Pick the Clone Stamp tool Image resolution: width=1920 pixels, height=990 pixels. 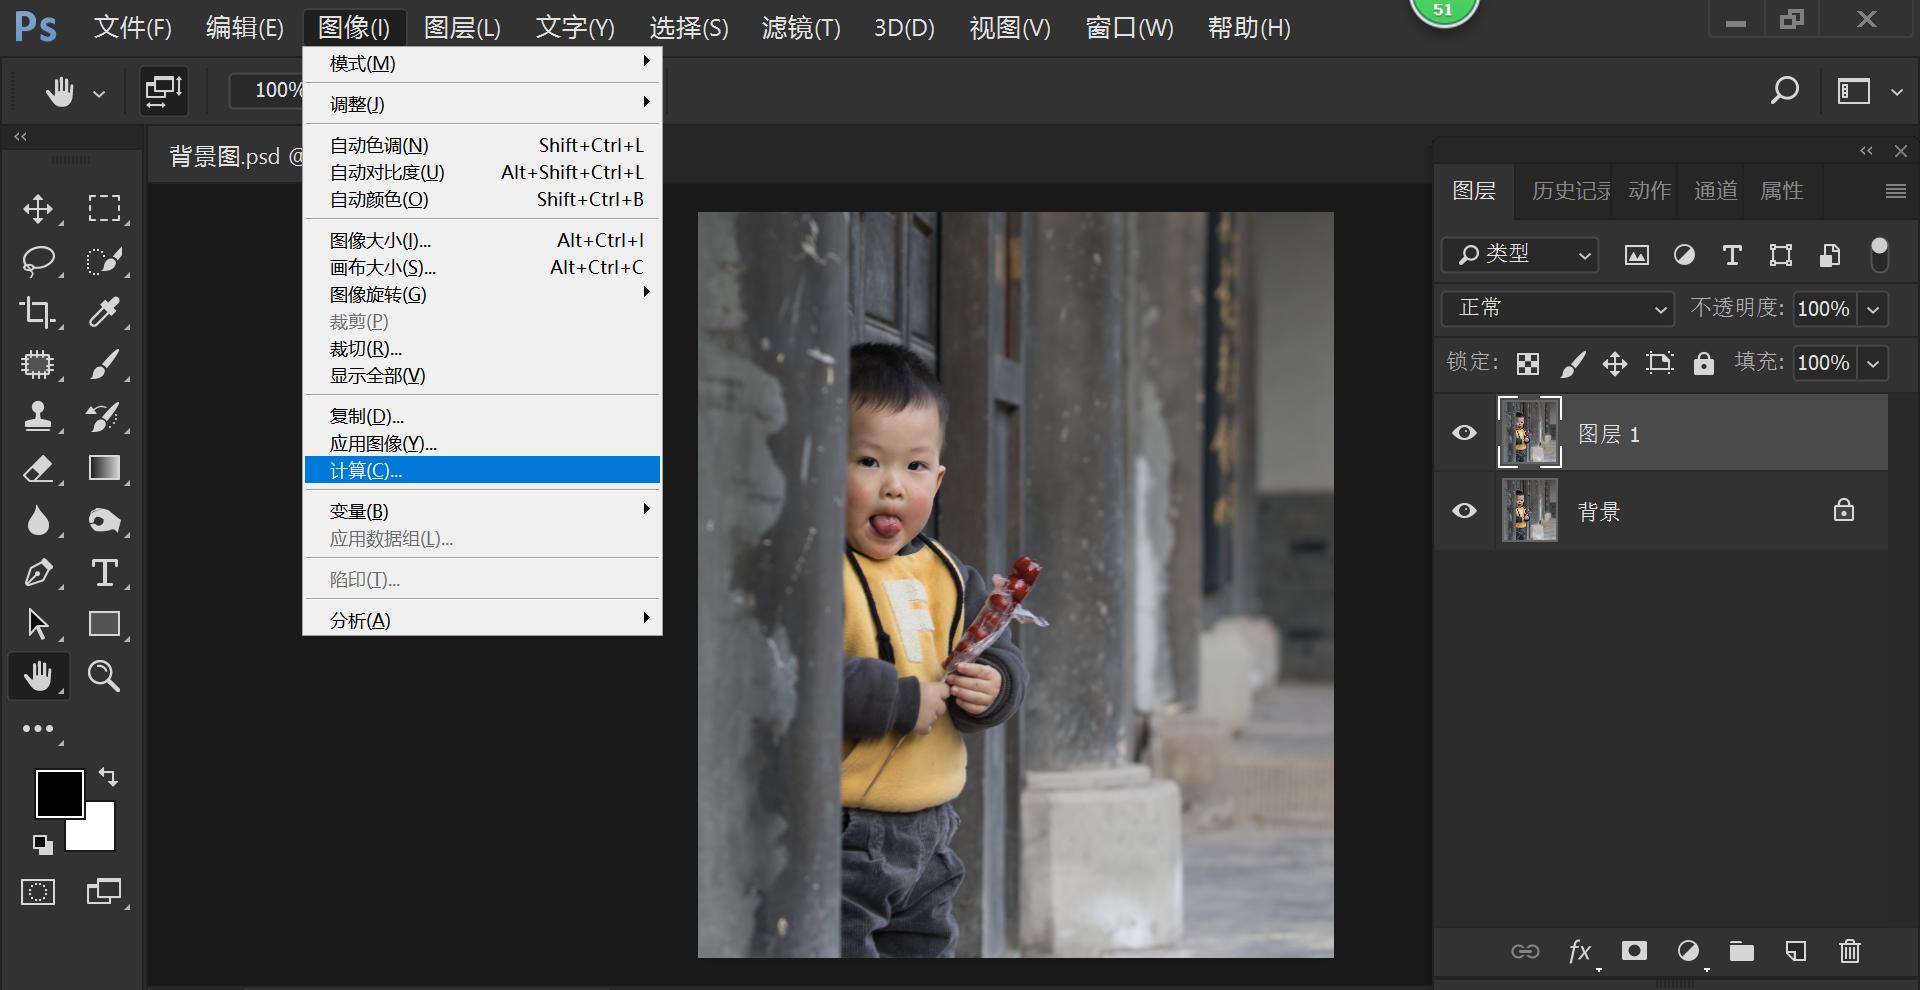click(x=38, y=417)
